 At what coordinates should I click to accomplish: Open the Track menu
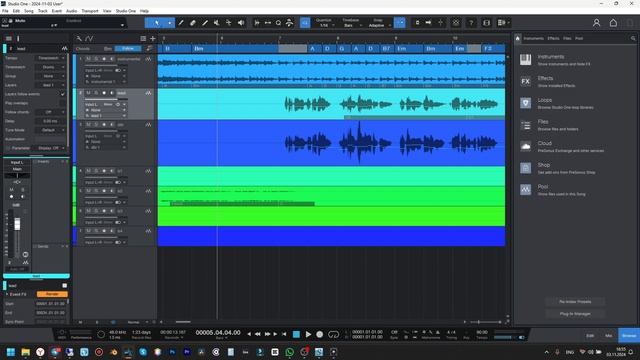pos(42,11)
